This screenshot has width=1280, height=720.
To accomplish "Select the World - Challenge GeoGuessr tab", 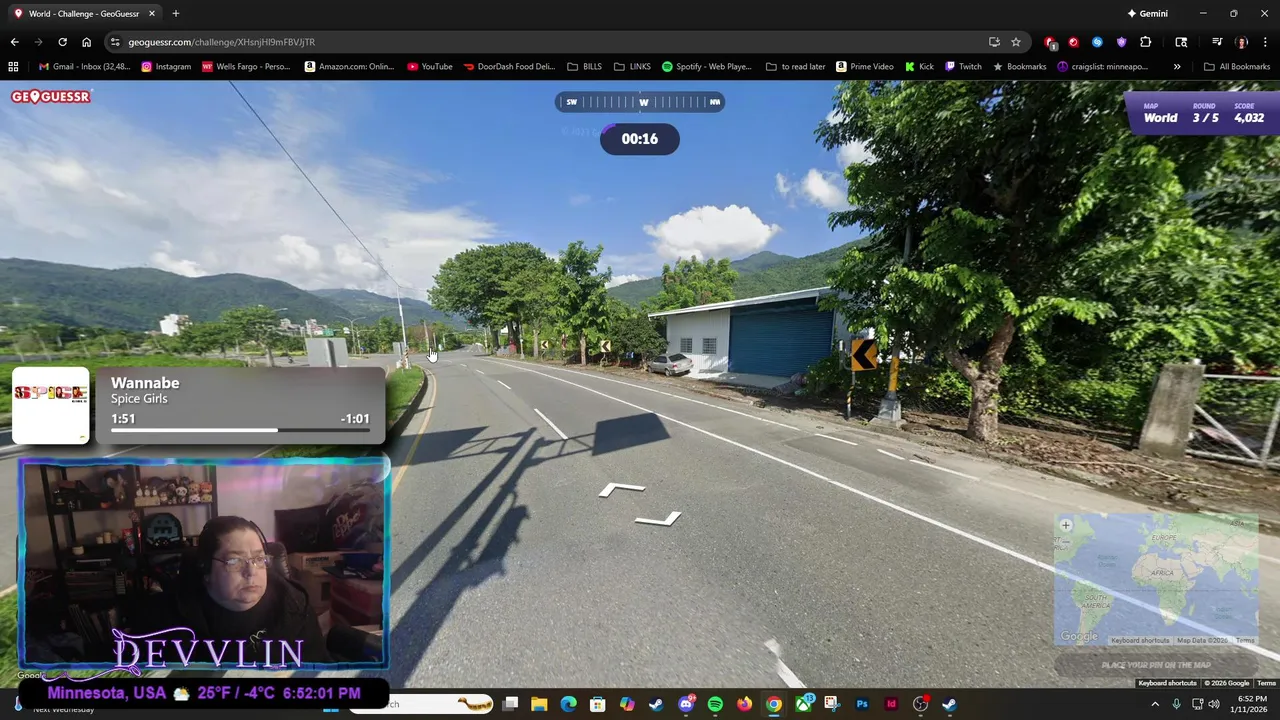I will (84, 13).
